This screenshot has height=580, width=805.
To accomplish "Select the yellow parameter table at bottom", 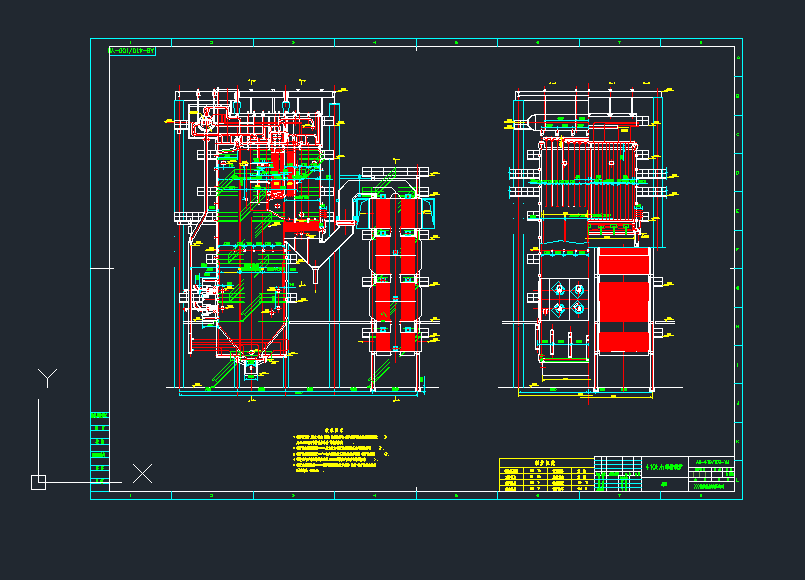I will coord(546,476).
